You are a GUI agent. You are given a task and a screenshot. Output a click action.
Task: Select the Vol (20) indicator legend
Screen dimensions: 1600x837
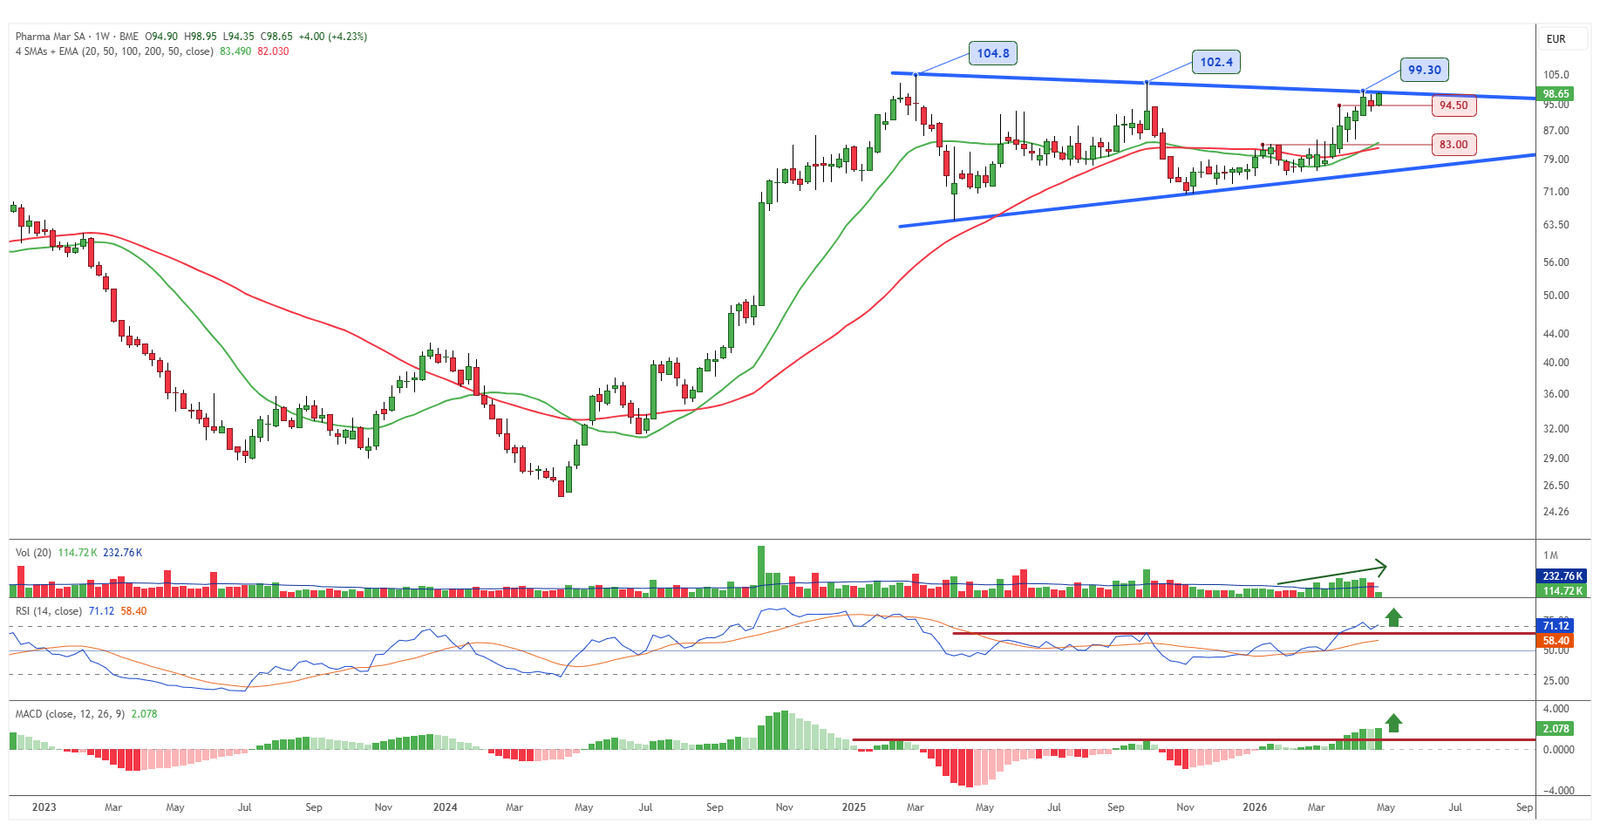(33, 552)
